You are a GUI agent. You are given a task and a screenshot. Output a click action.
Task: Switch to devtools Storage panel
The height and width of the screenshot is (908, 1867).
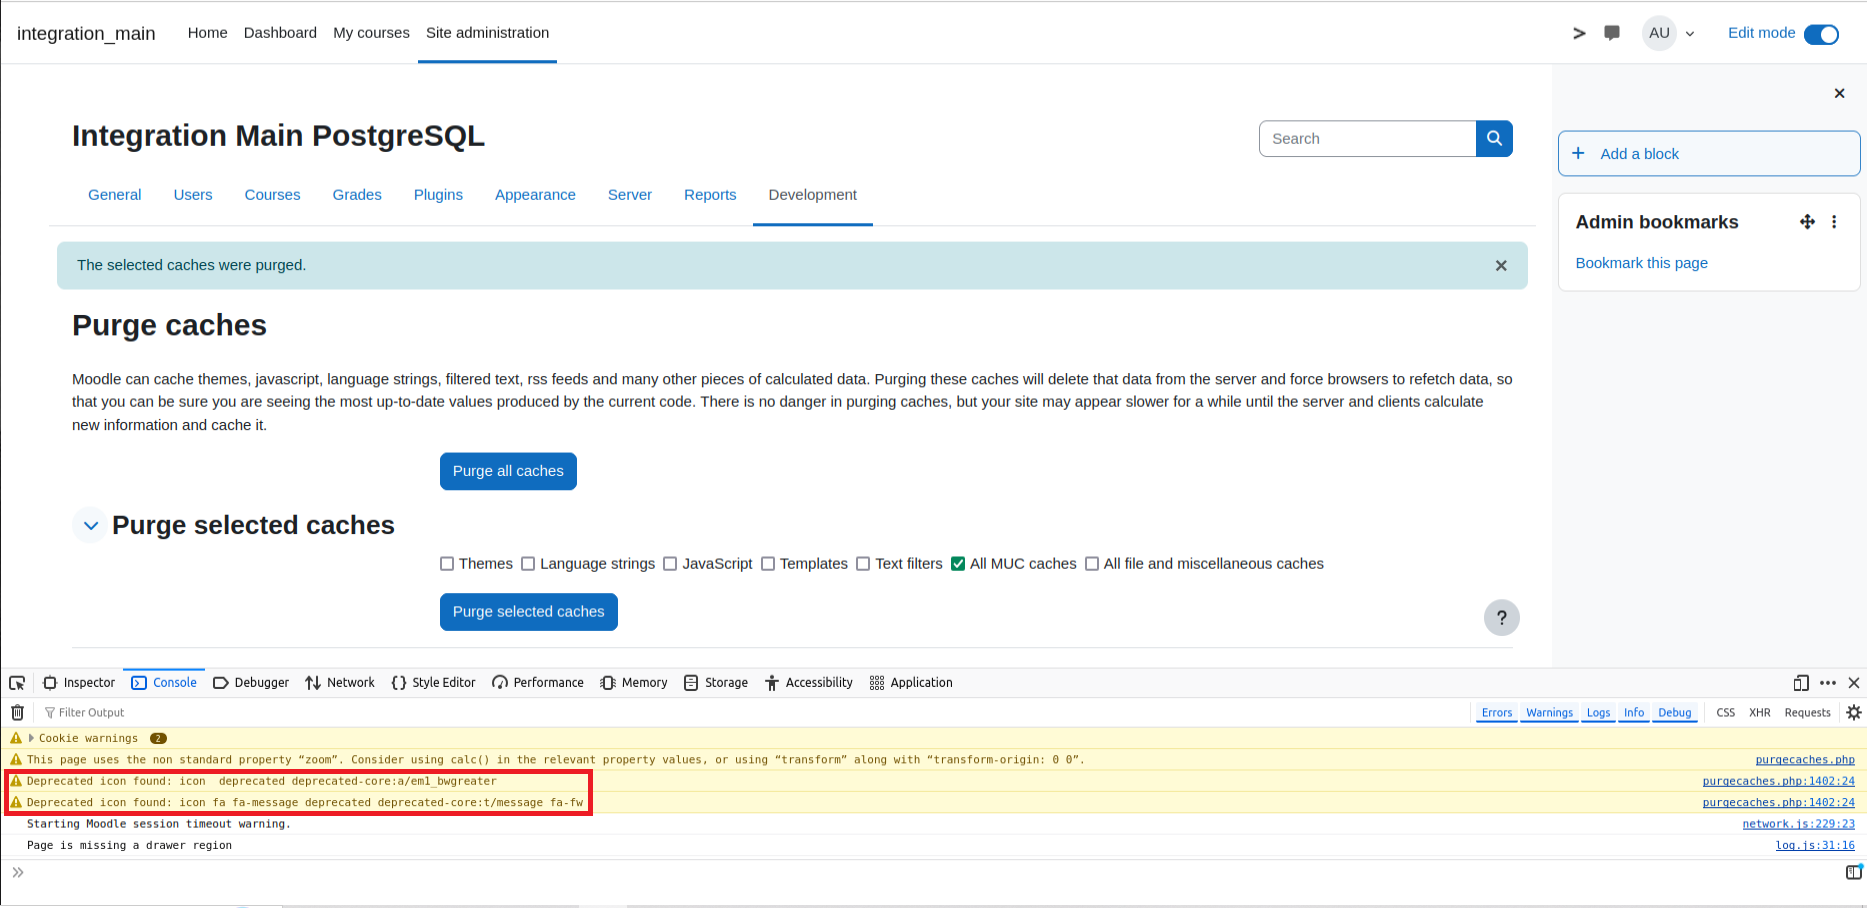[x=716, y=683]
